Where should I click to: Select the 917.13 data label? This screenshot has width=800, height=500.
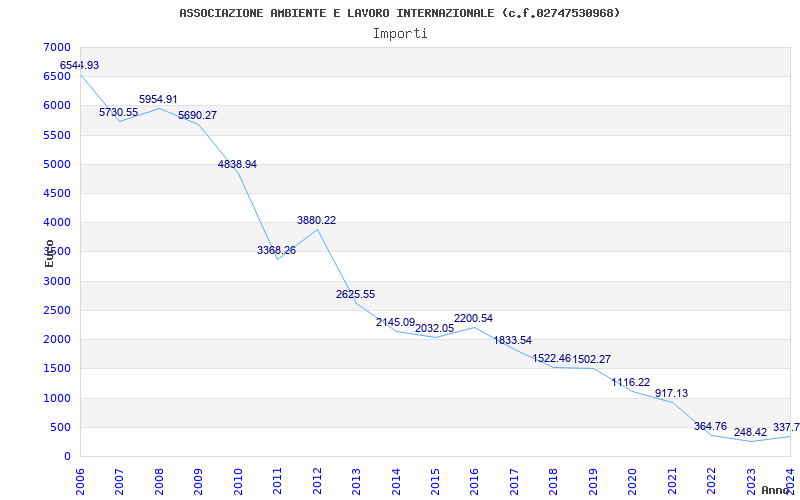671,393
